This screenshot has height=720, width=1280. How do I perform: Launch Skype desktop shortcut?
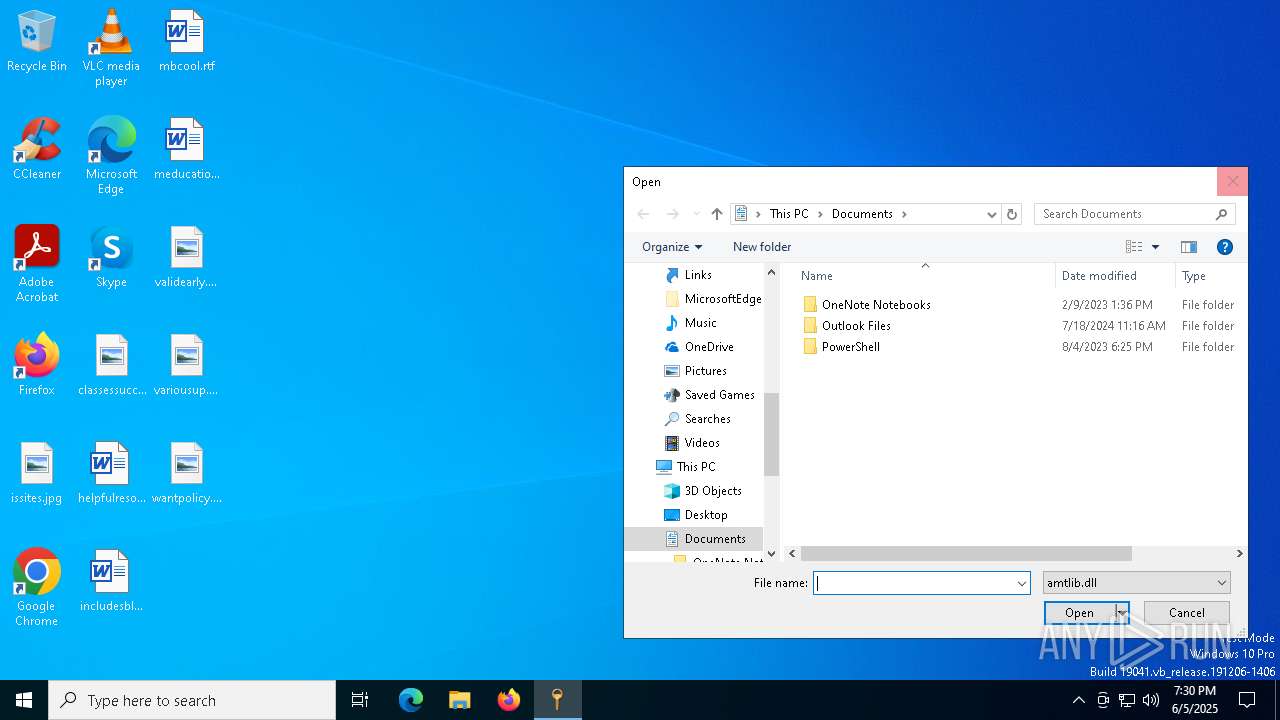111,258
